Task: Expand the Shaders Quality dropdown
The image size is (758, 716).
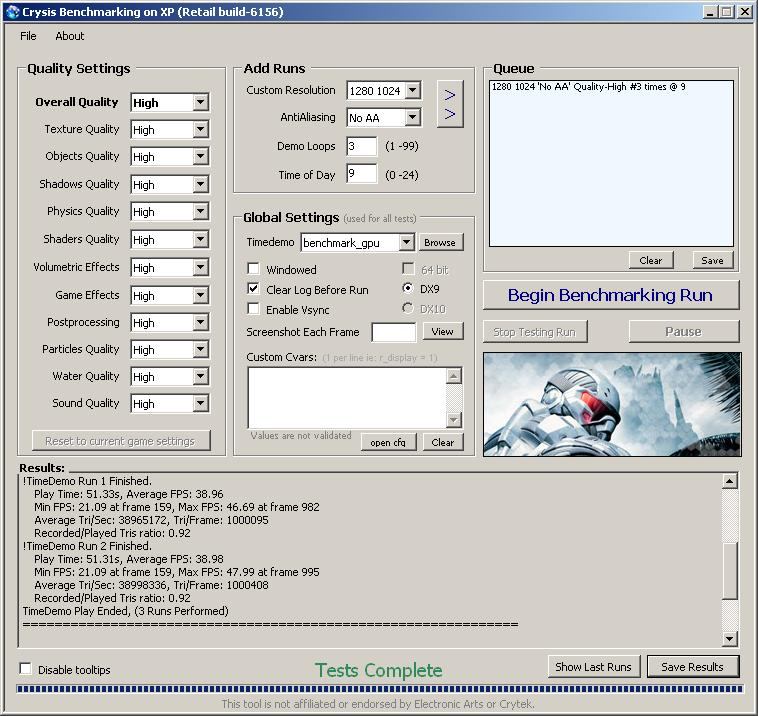Action: coord(200,240)
